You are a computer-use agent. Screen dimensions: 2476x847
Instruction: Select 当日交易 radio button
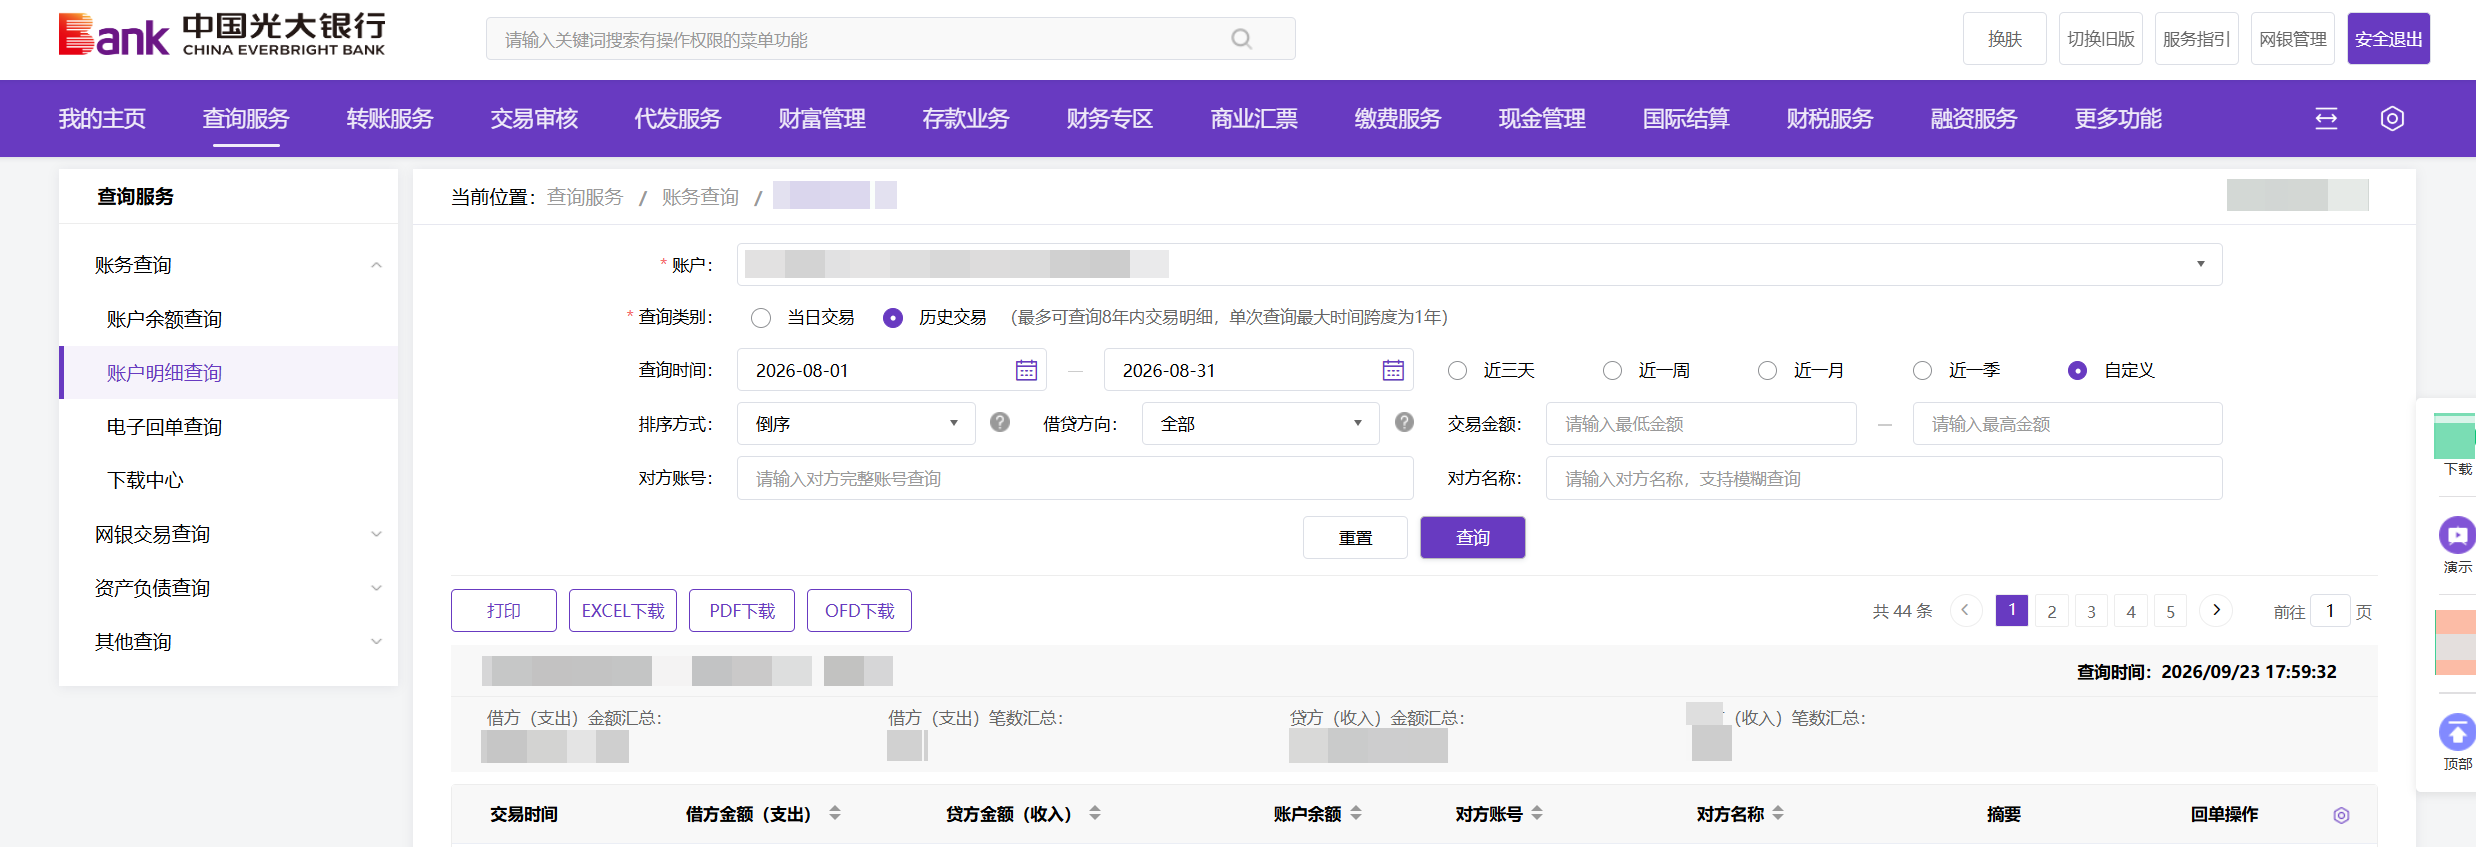click(x=761, y=318)
